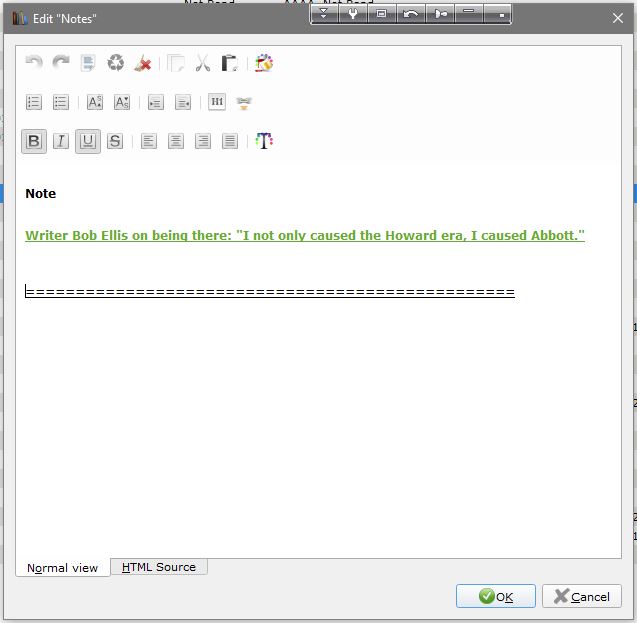The image size is (637, 623).
Task: Click the window rectangle floating toolbar icon
Action: [x=381, y=14]
